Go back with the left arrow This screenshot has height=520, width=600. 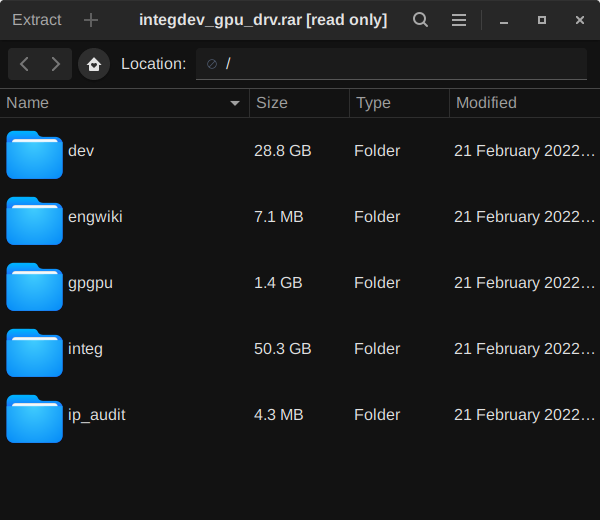coord(25,64)
